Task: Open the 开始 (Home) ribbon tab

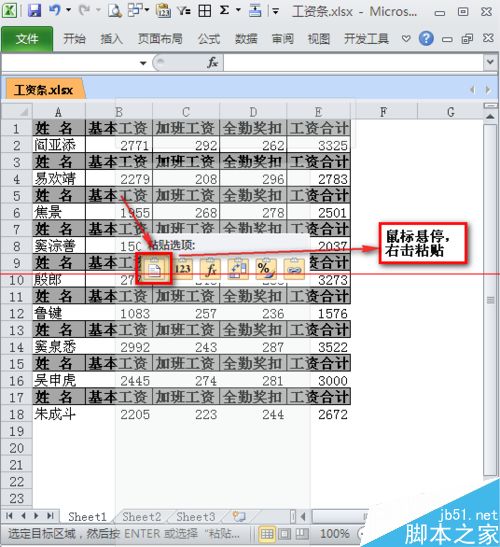Action: (74, 38)
